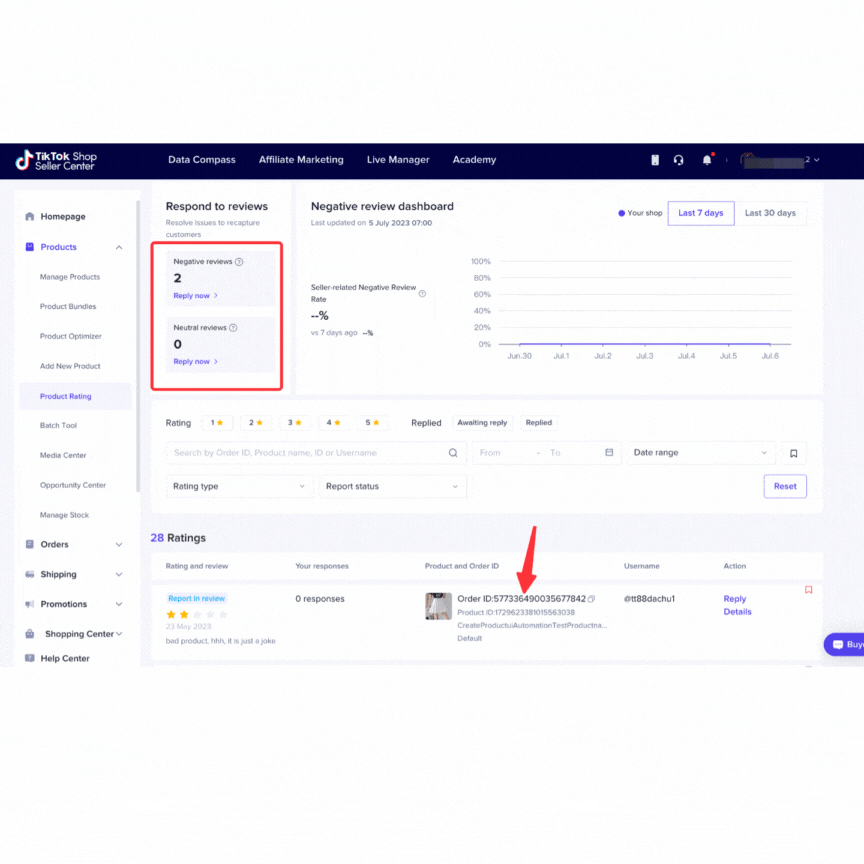This screenshot has width=864, height=864.
Task: Click the TikTok Shop Seller Center logo
Action: 56,160
